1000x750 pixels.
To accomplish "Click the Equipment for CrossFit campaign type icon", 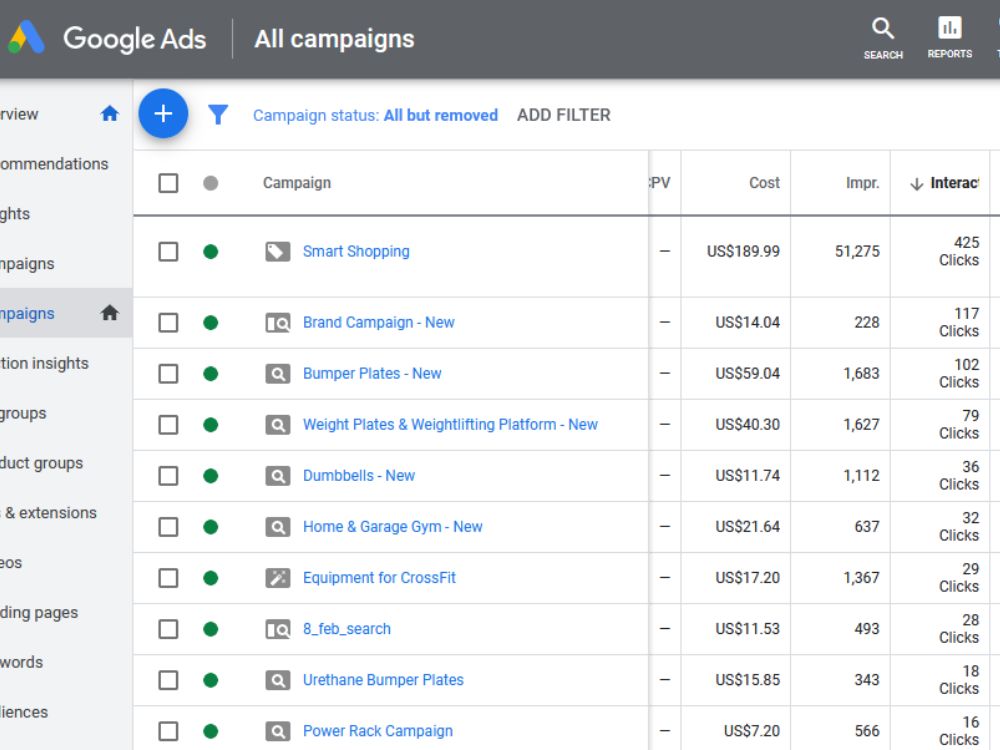I will 277,578.
